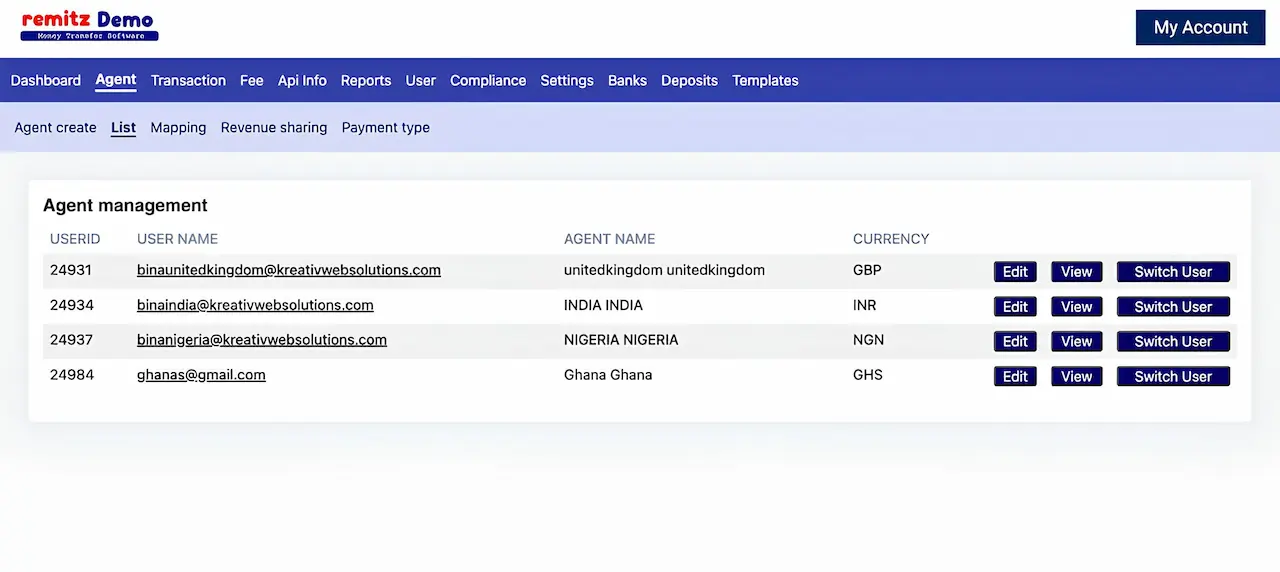
Task: Select the Fee menu item
Action: pyautogui.click(x=252, y=81)
